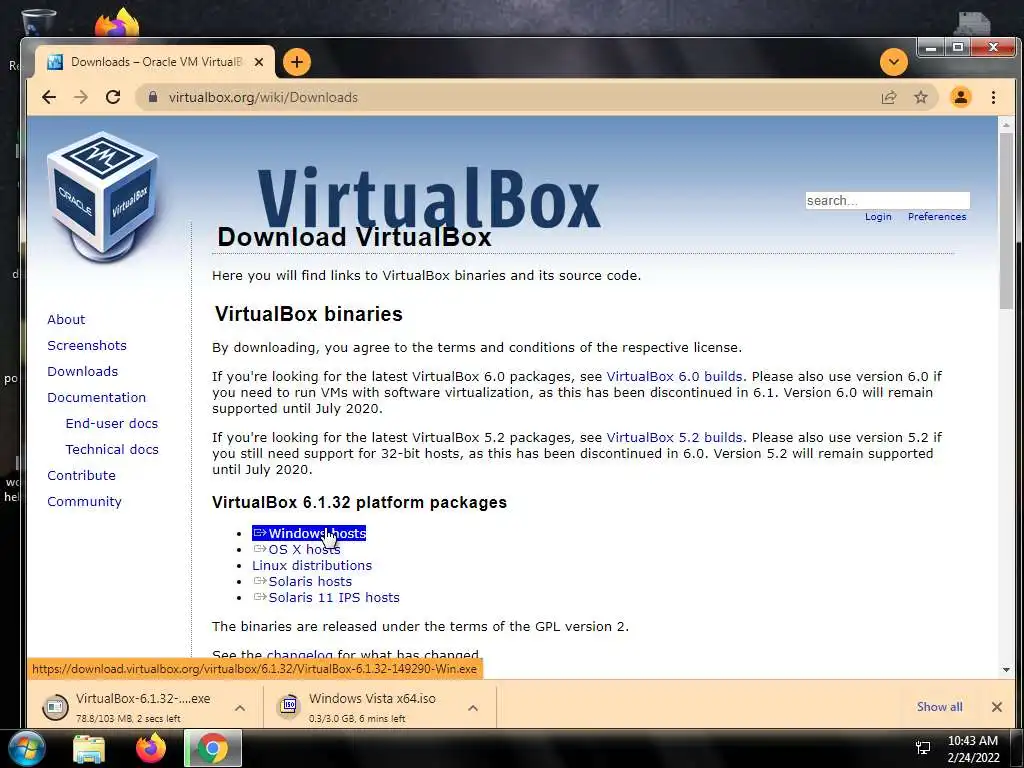Click the Recycle Bin desktop icon
The height and width of the screenshot is (768, 1024).
(x=38, y=22)
